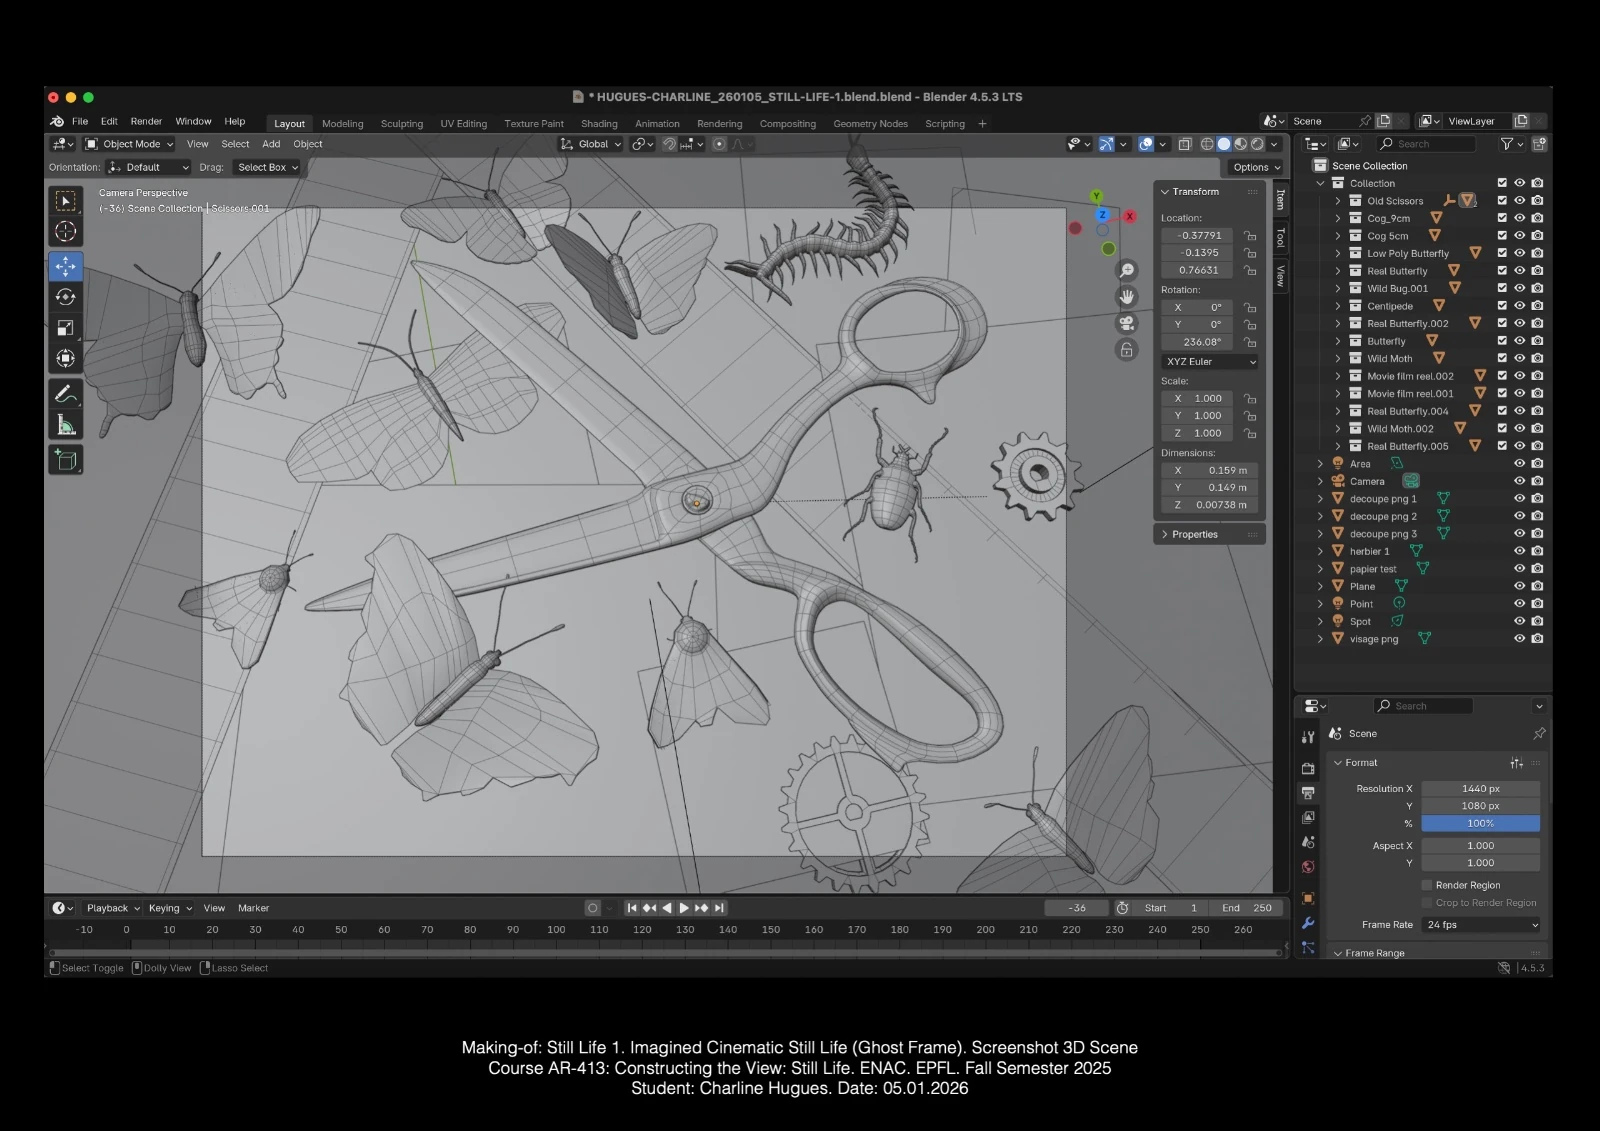Uncheck the Wild Moth collection checkbox
The height and width of the screenshot is (1131, 1600).
point(1502,358)
